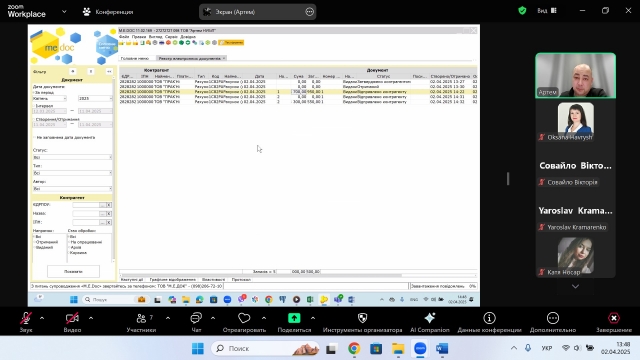Screen dimensions: 640x360
Task: Click the ЄДРПОУ input field
Action: [86, 204]
